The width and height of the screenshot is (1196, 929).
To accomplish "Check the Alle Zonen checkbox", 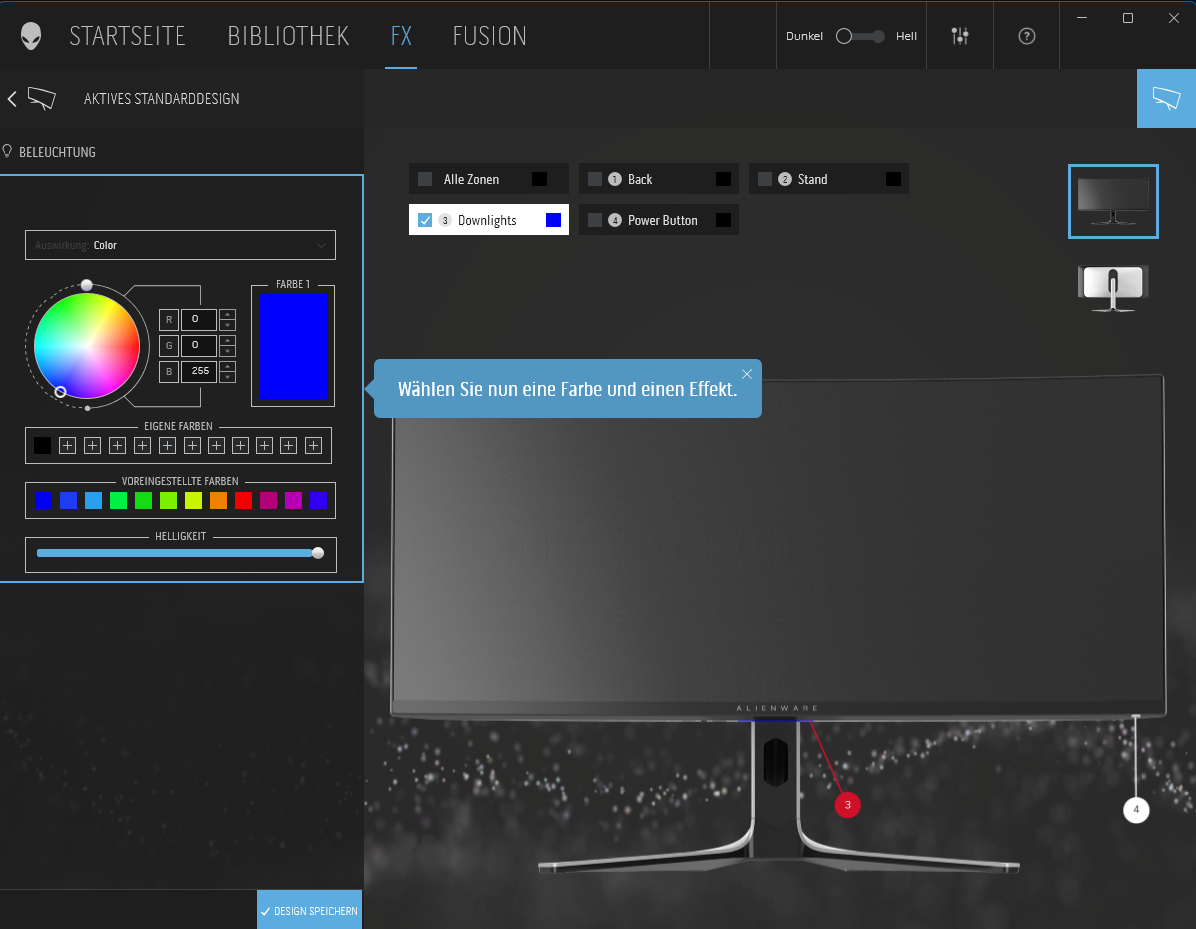I will point(426,179).
